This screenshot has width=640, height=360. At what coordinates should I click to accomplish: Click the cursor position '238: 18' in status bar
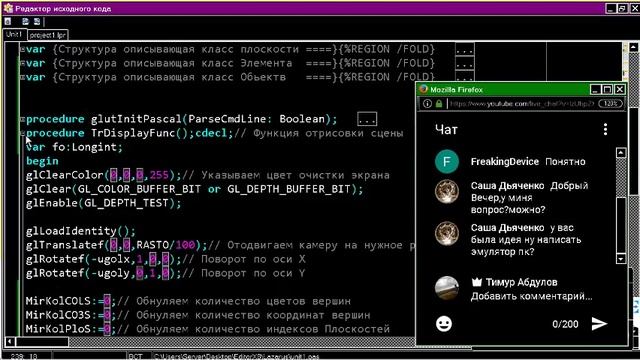[x=24, y=356]
